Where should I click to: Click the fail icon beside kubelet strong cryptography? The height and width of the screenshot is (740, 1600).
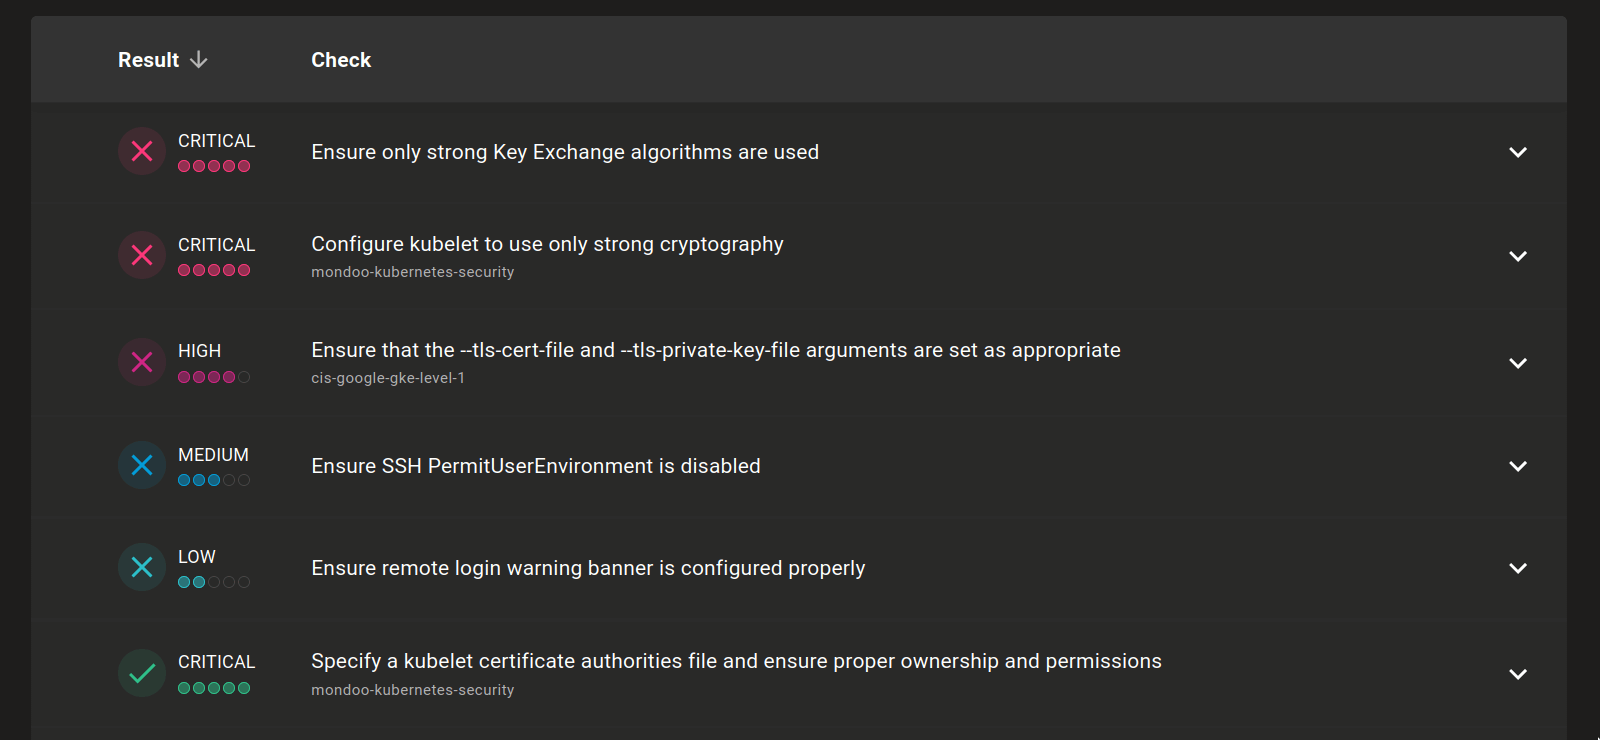(x=142, y=255)
